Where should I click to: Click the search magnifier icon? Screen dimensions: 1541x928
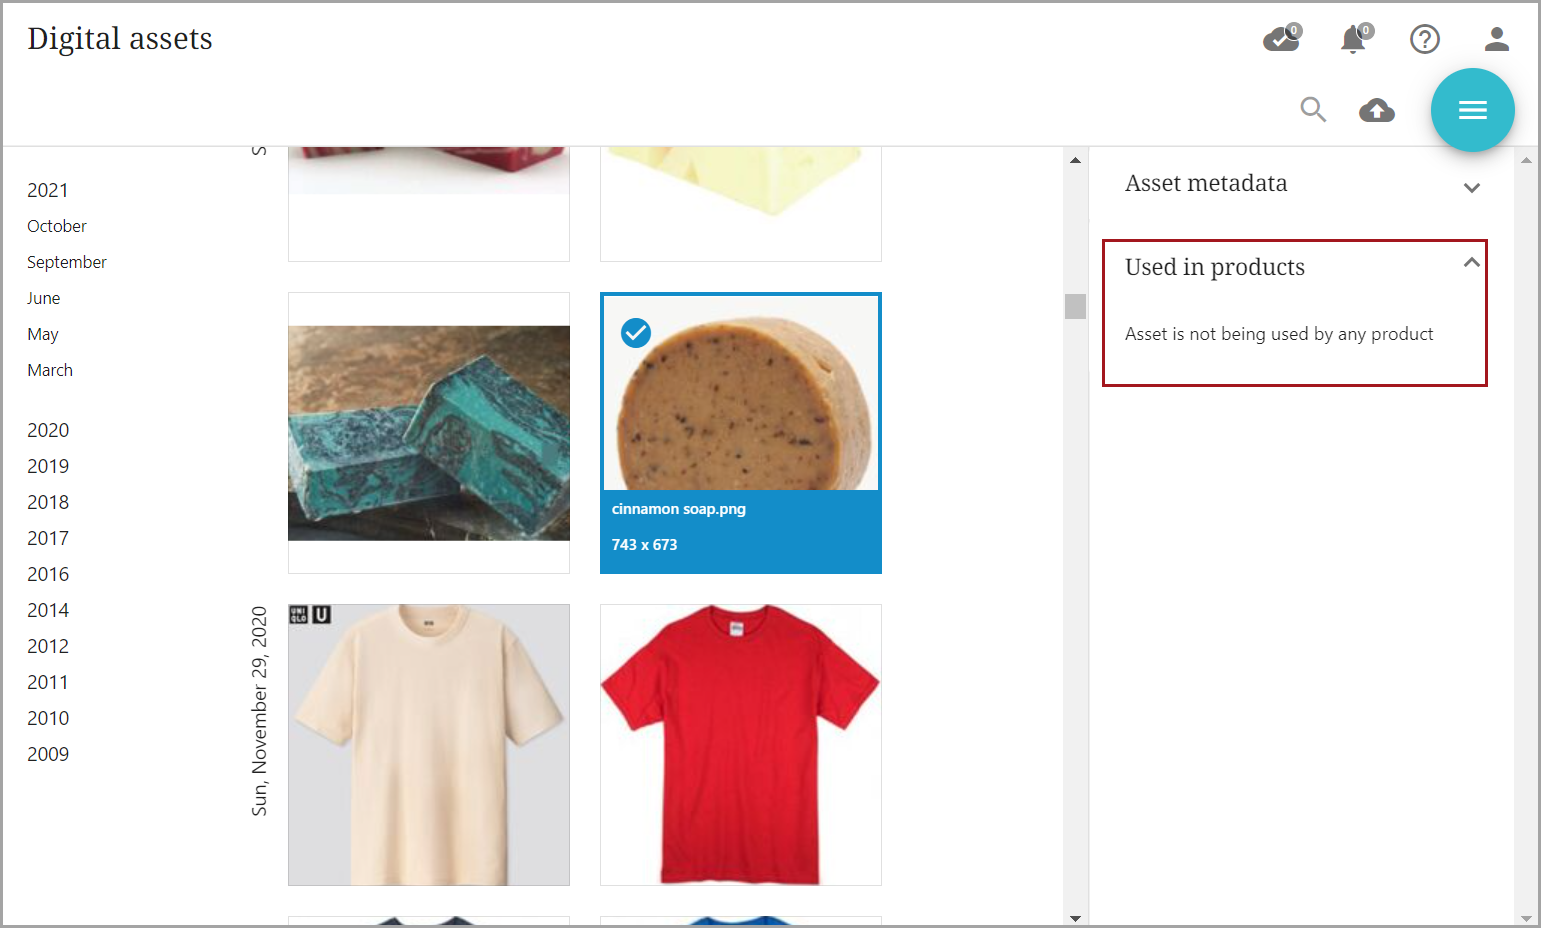click(1313, 109)
